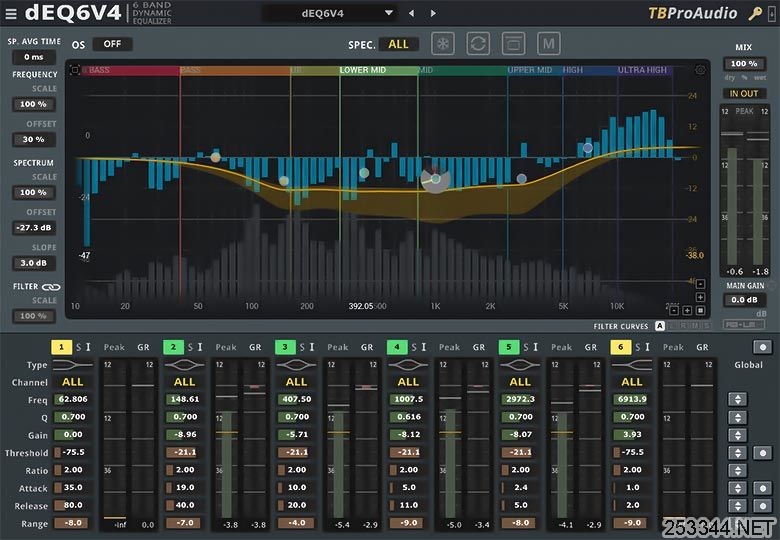The width and height of the screenshot is (780, 540).
Task: Open the SPEC. ALL channel selector
Action: click(398, 44)
